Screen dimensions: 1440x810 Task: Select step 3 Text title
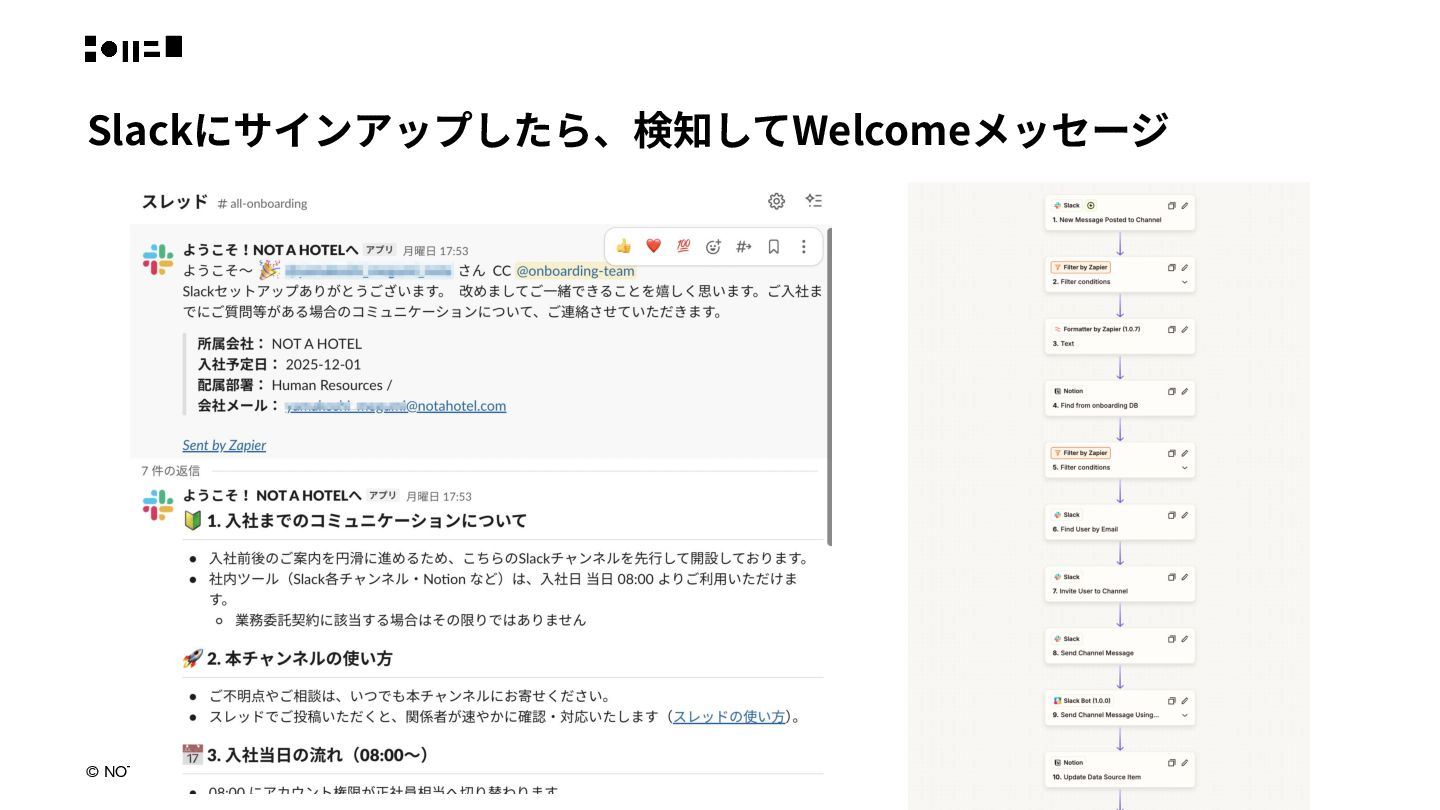click(x=1063, y=344)
